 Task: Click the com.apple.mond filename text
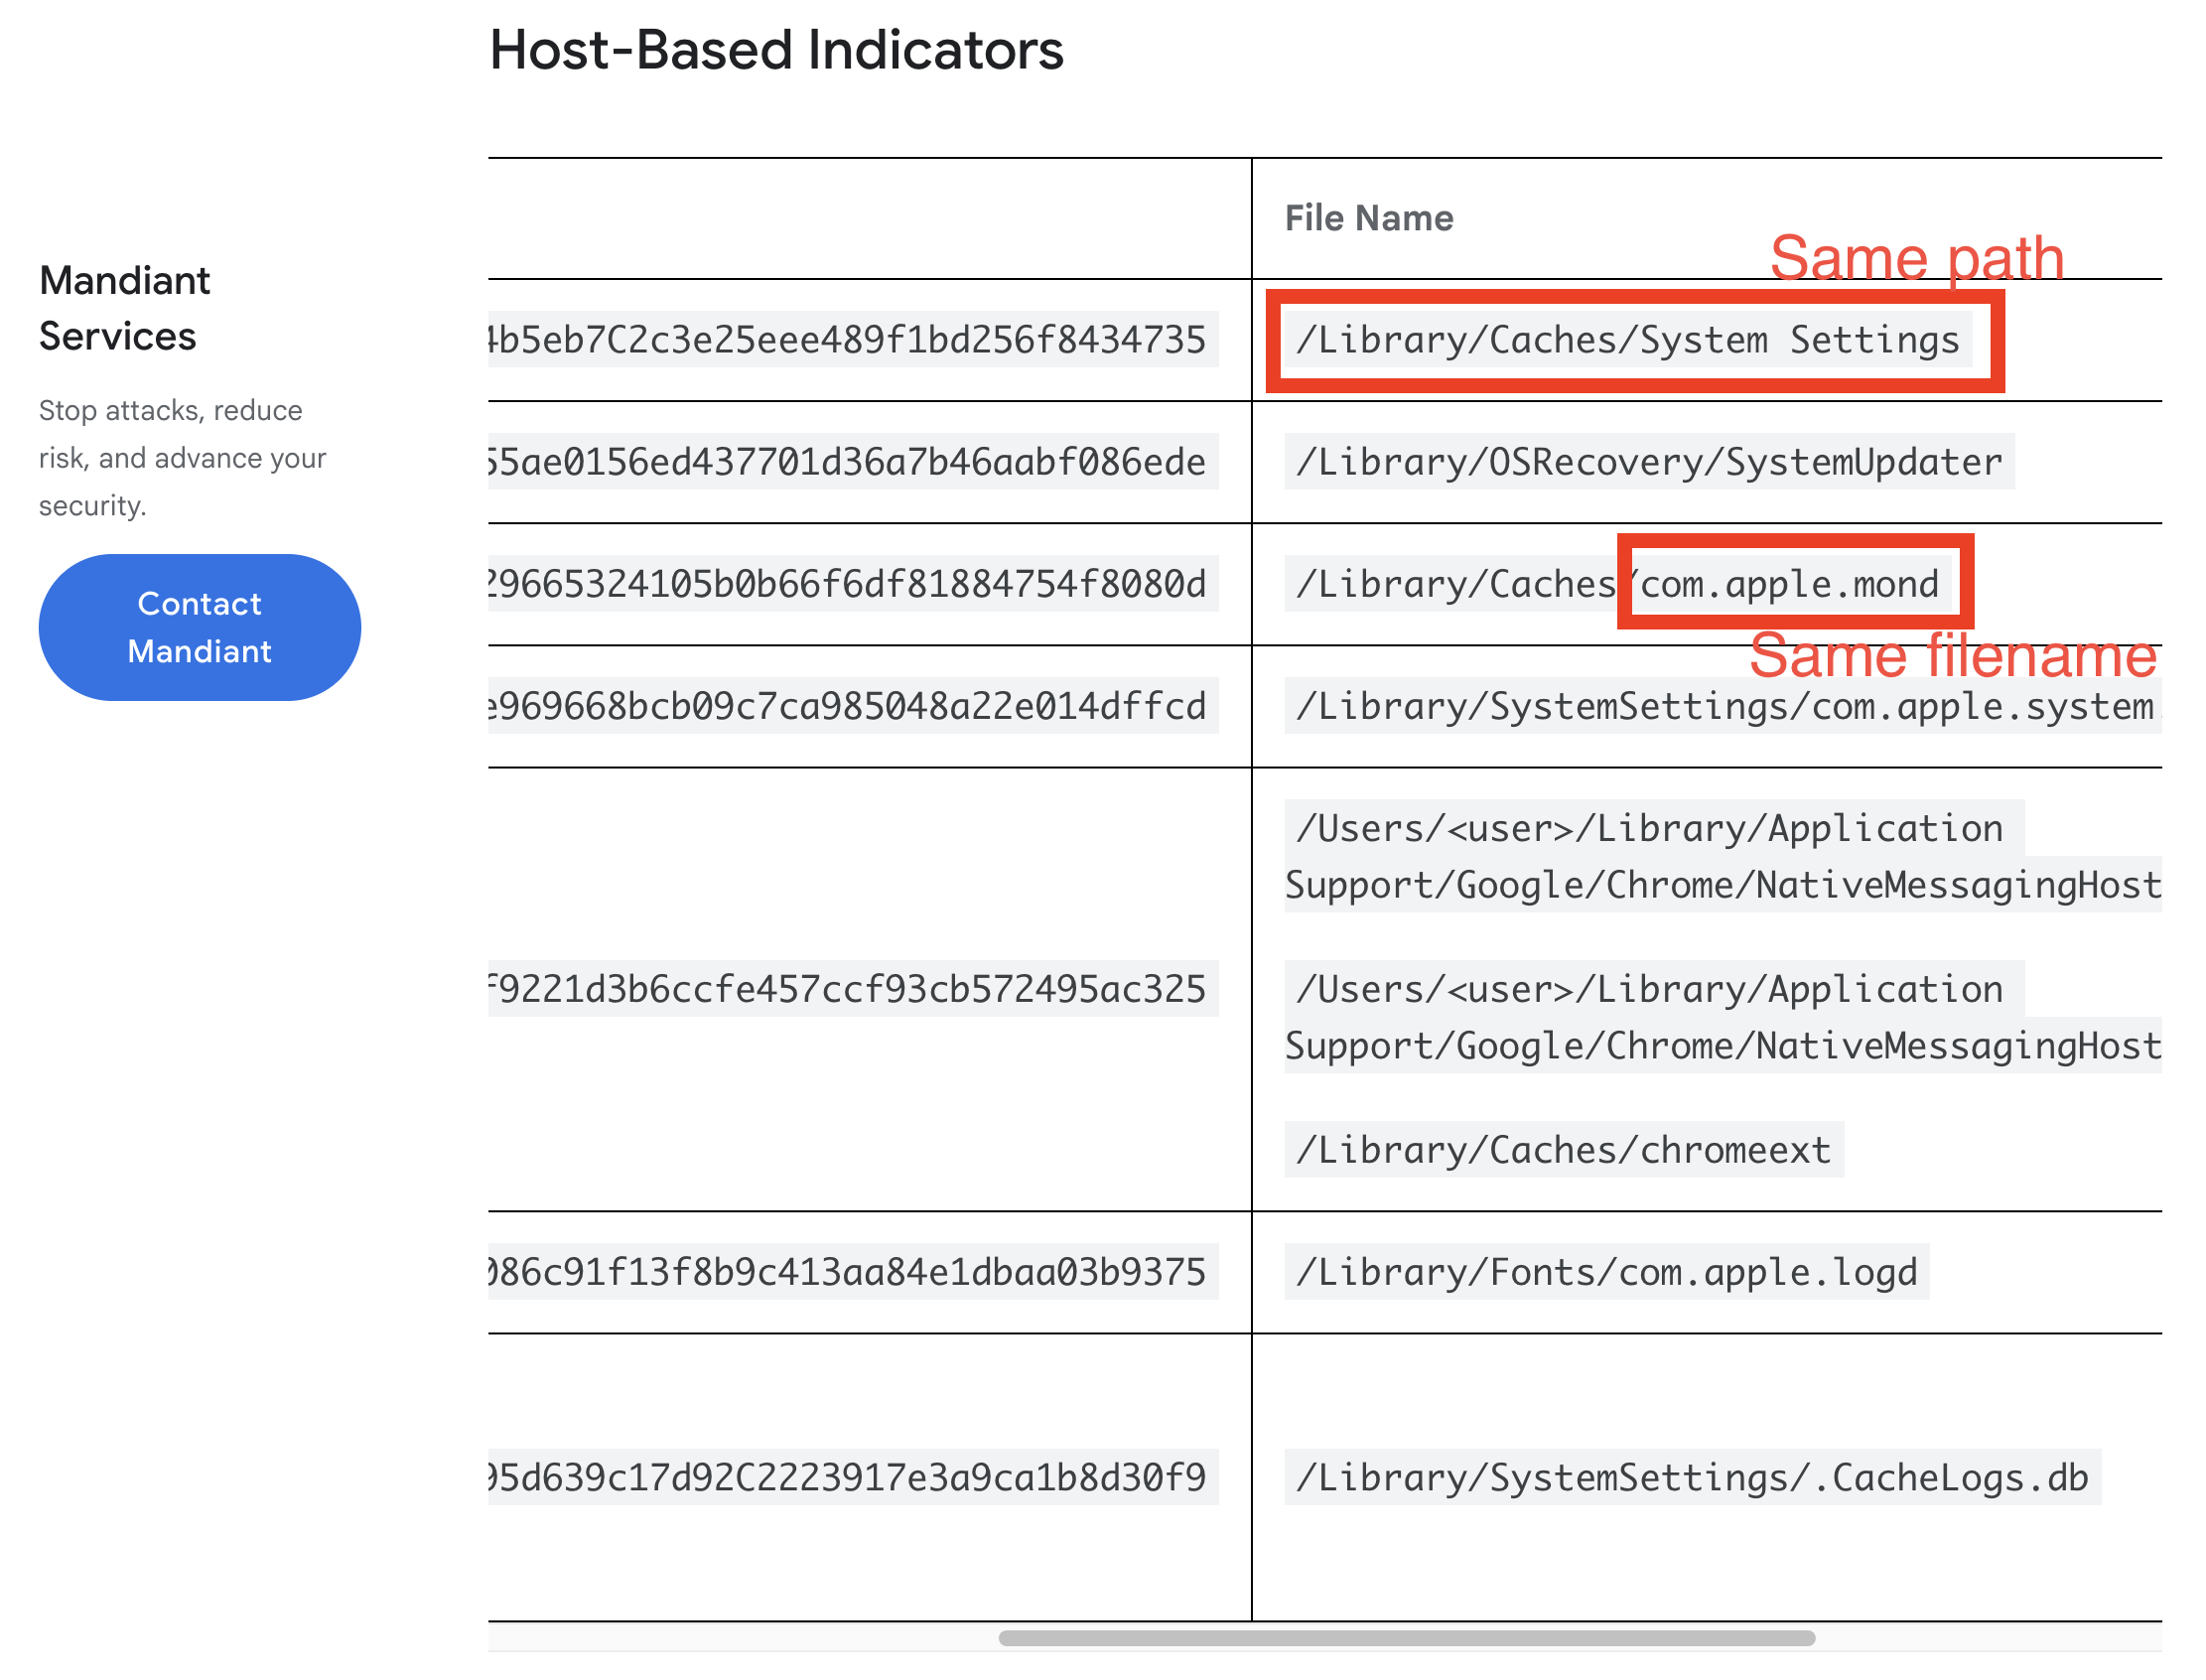1788,584
